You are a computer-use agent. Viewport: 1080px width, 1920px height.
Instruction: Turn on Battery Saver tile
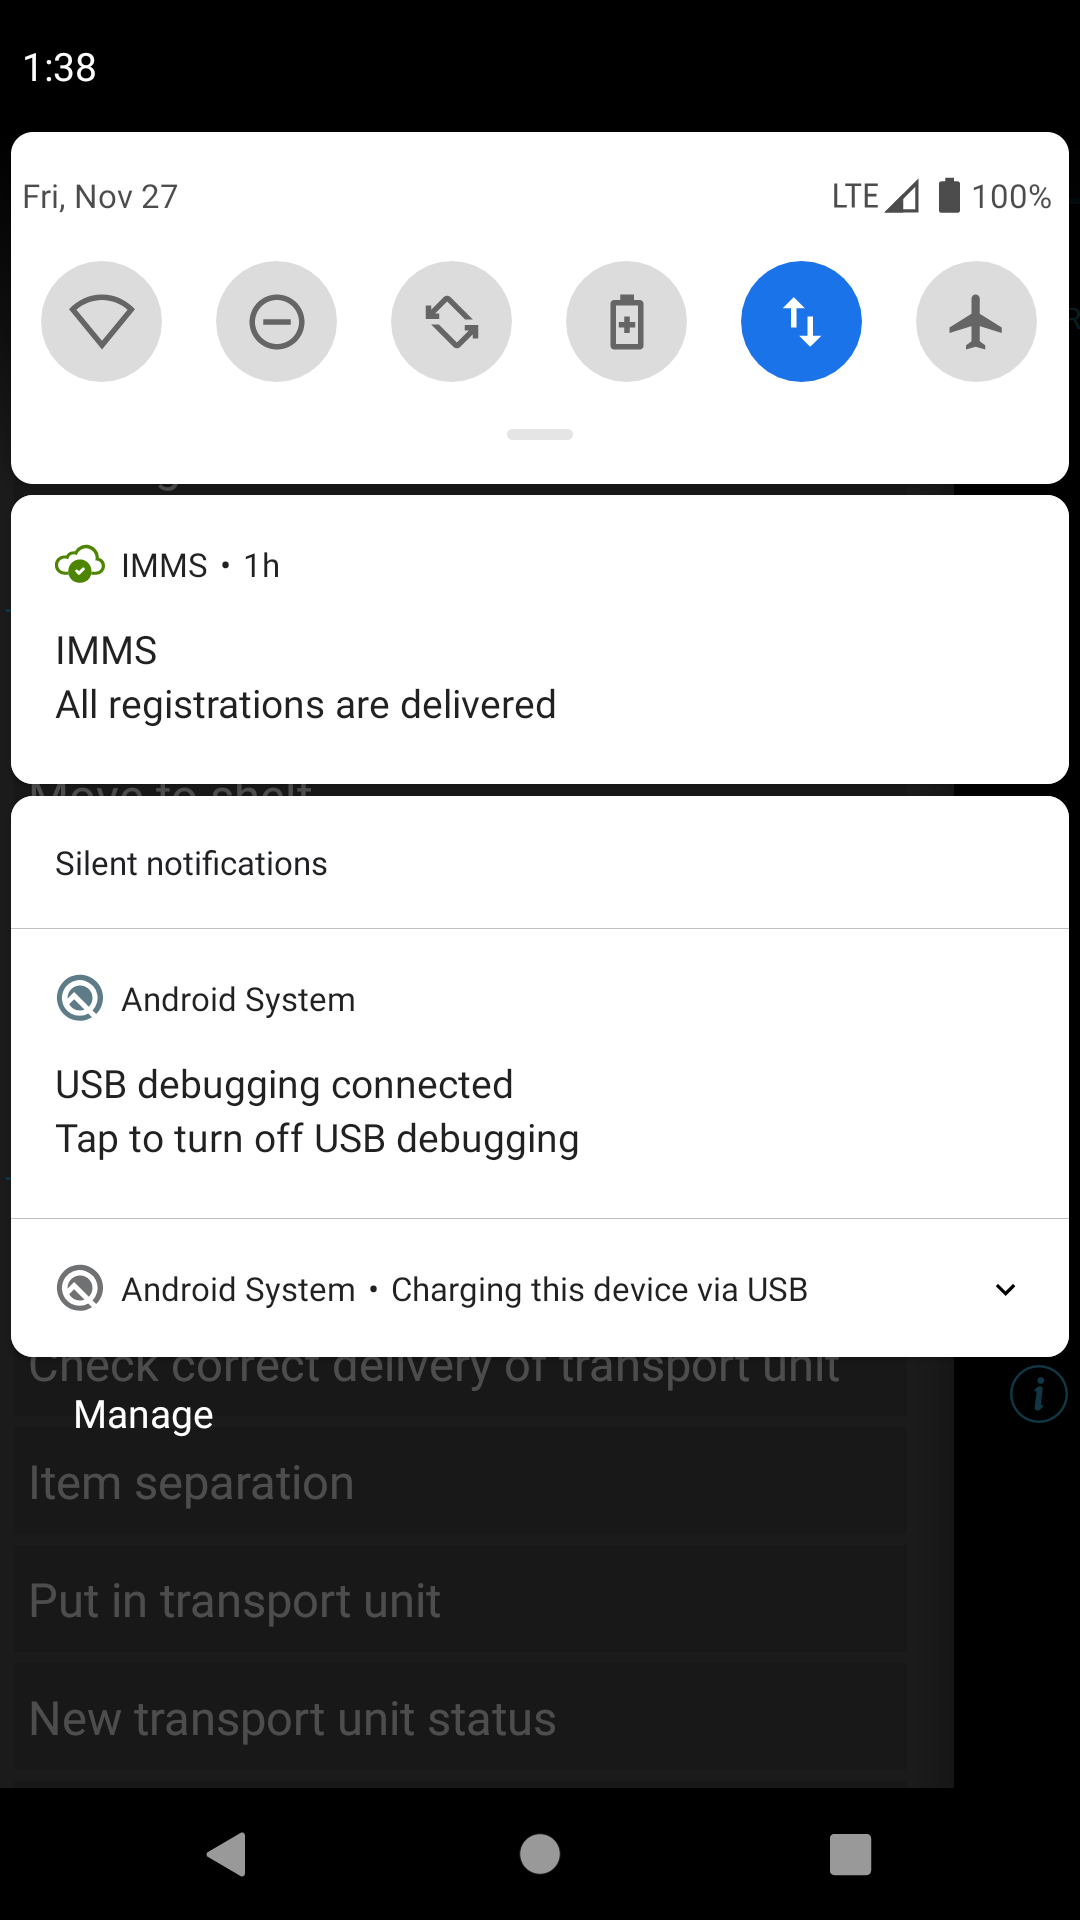point(626,322)
